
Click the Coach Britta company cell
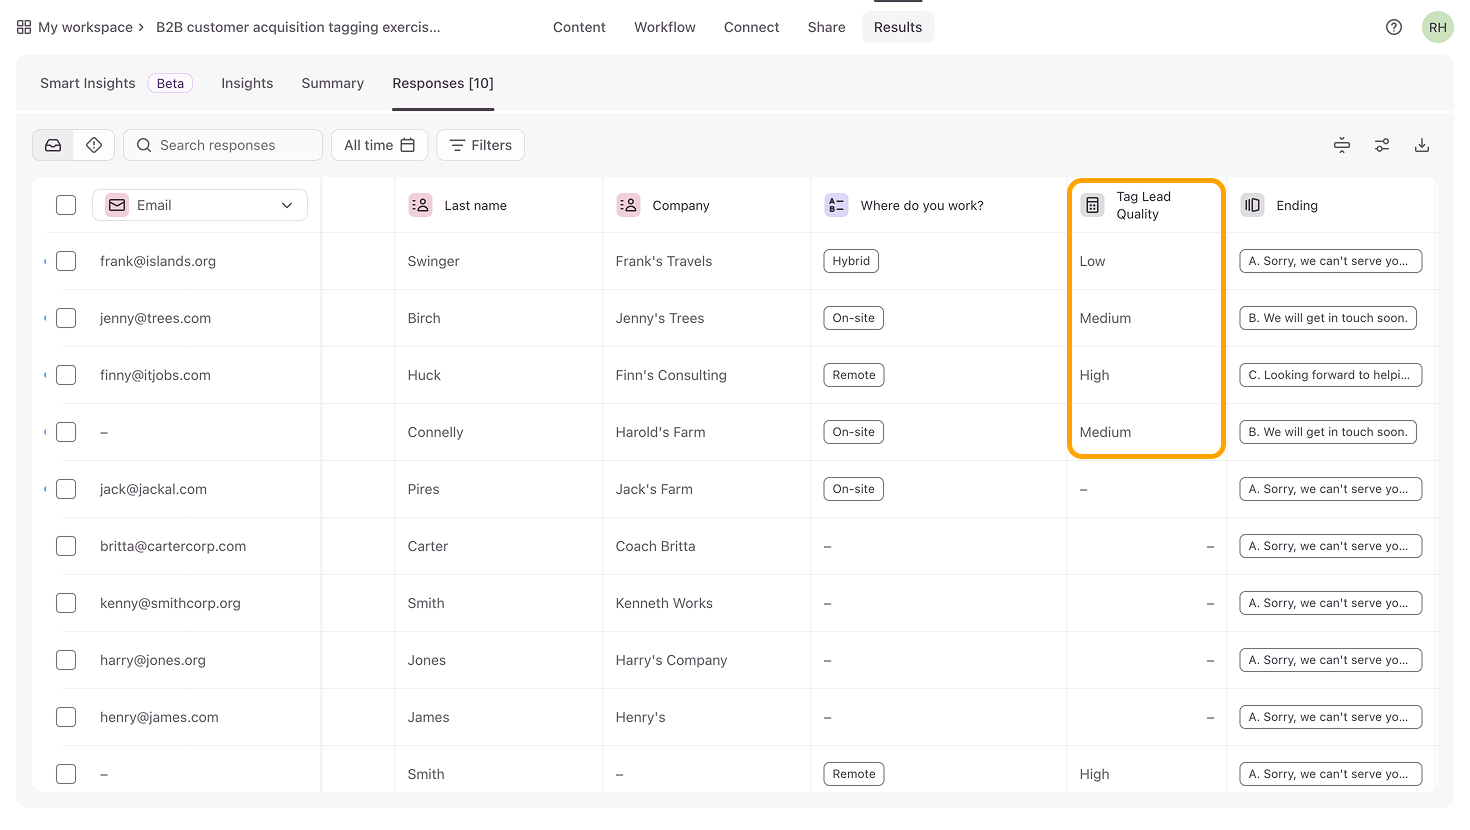[656, 546]
